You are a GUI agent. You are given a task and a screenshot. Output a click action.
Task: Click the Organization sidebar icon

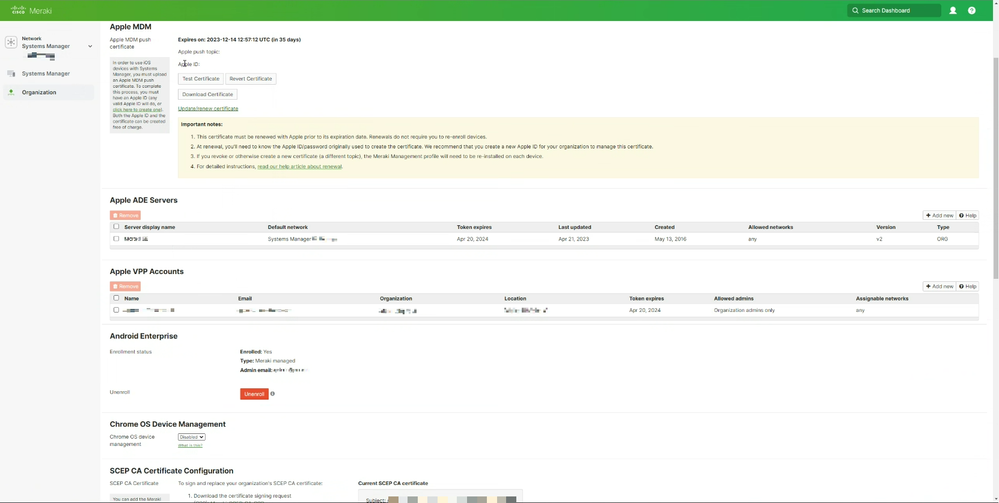pyautogui.click(x=11, y=92)
